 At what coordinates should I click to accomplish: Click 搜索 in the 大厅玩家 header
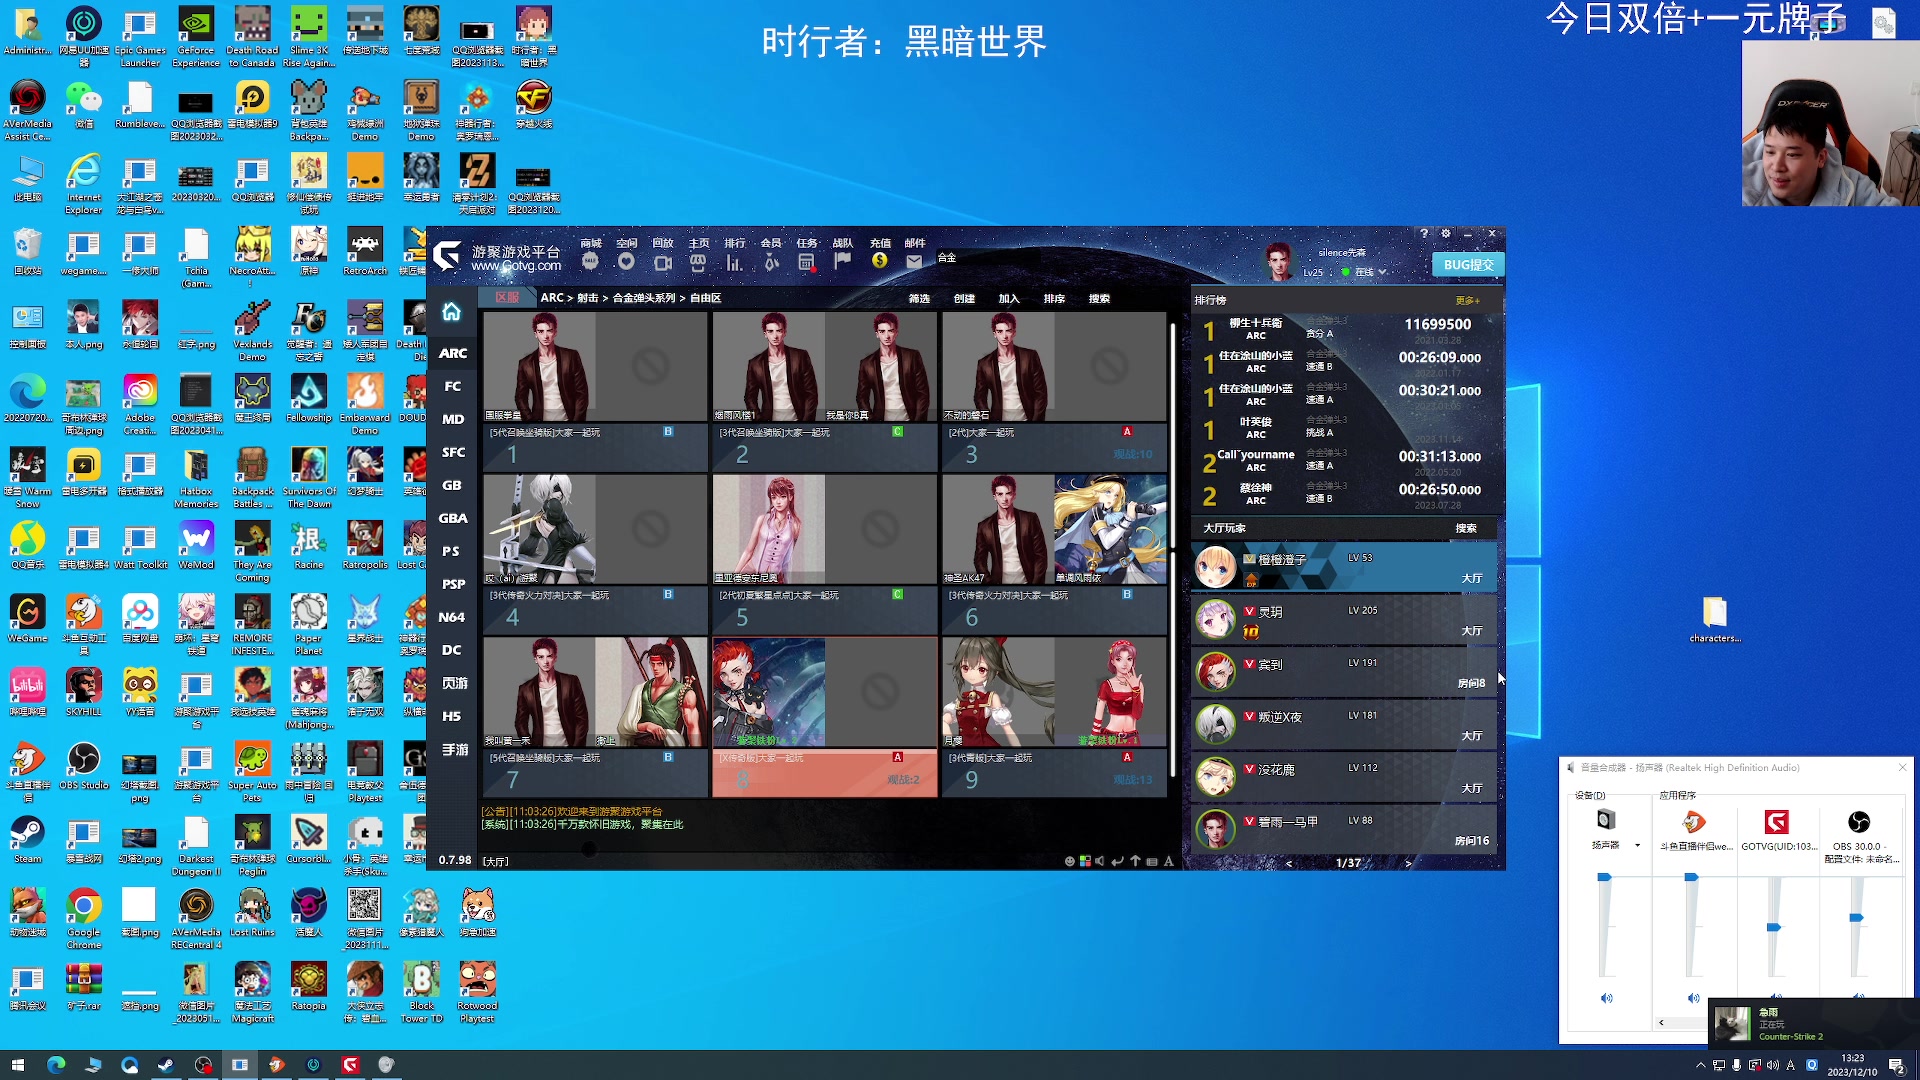point(1466,528)
